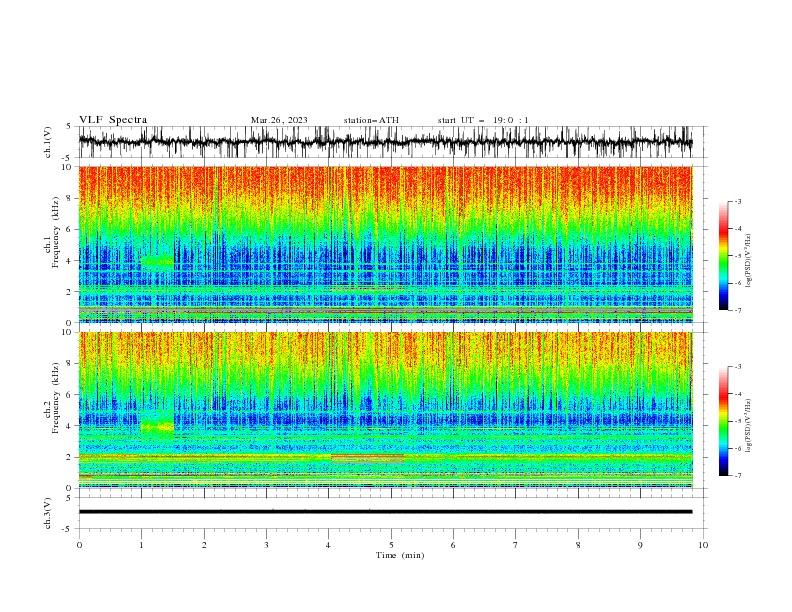Click the ch.1 color bar "log(PSD)(V²/Hz)" label
The image size is (792, 612).
tap(749, 261)
